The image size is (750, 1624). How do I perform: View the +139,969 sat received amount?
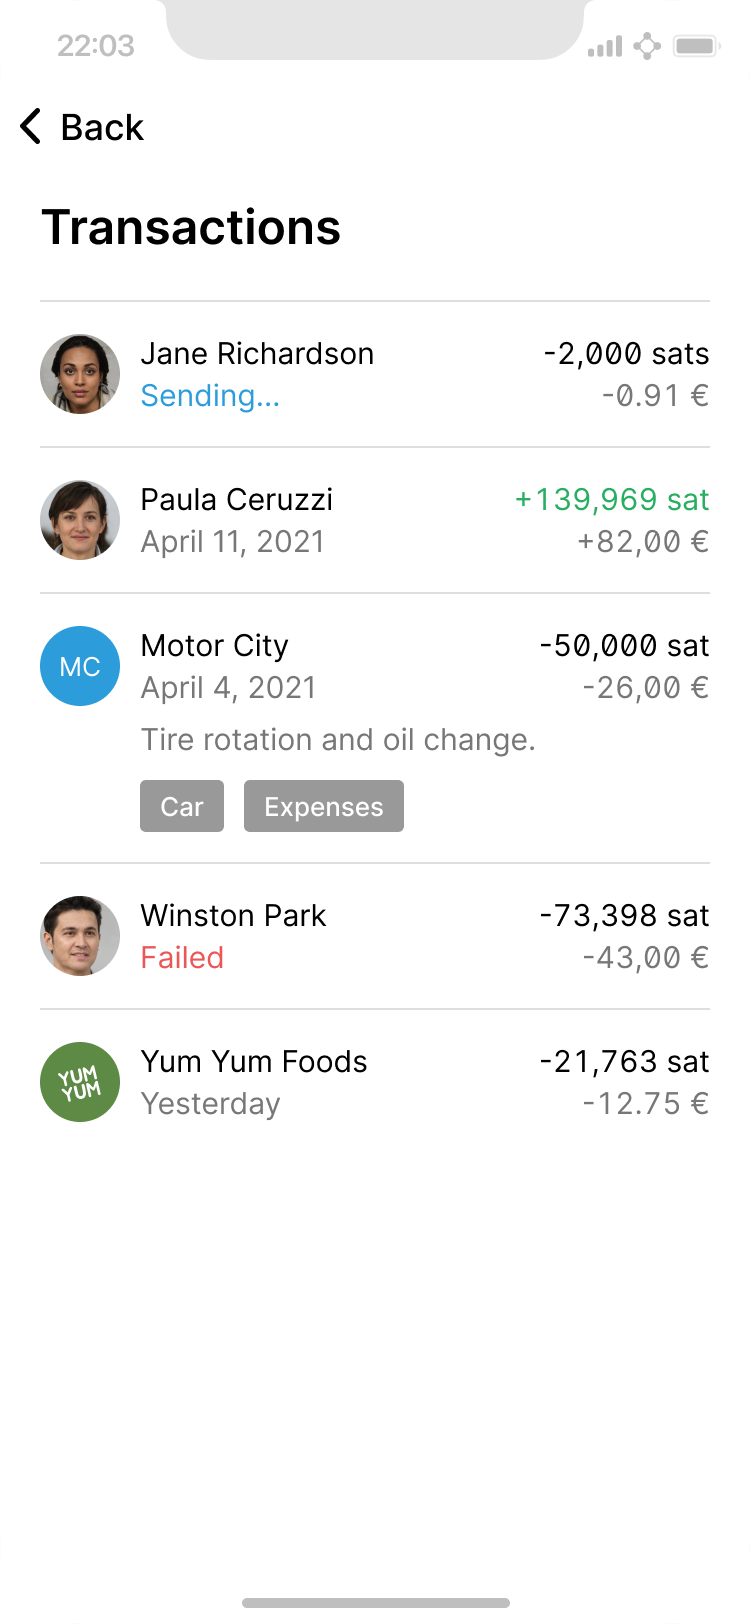point(612,499)
